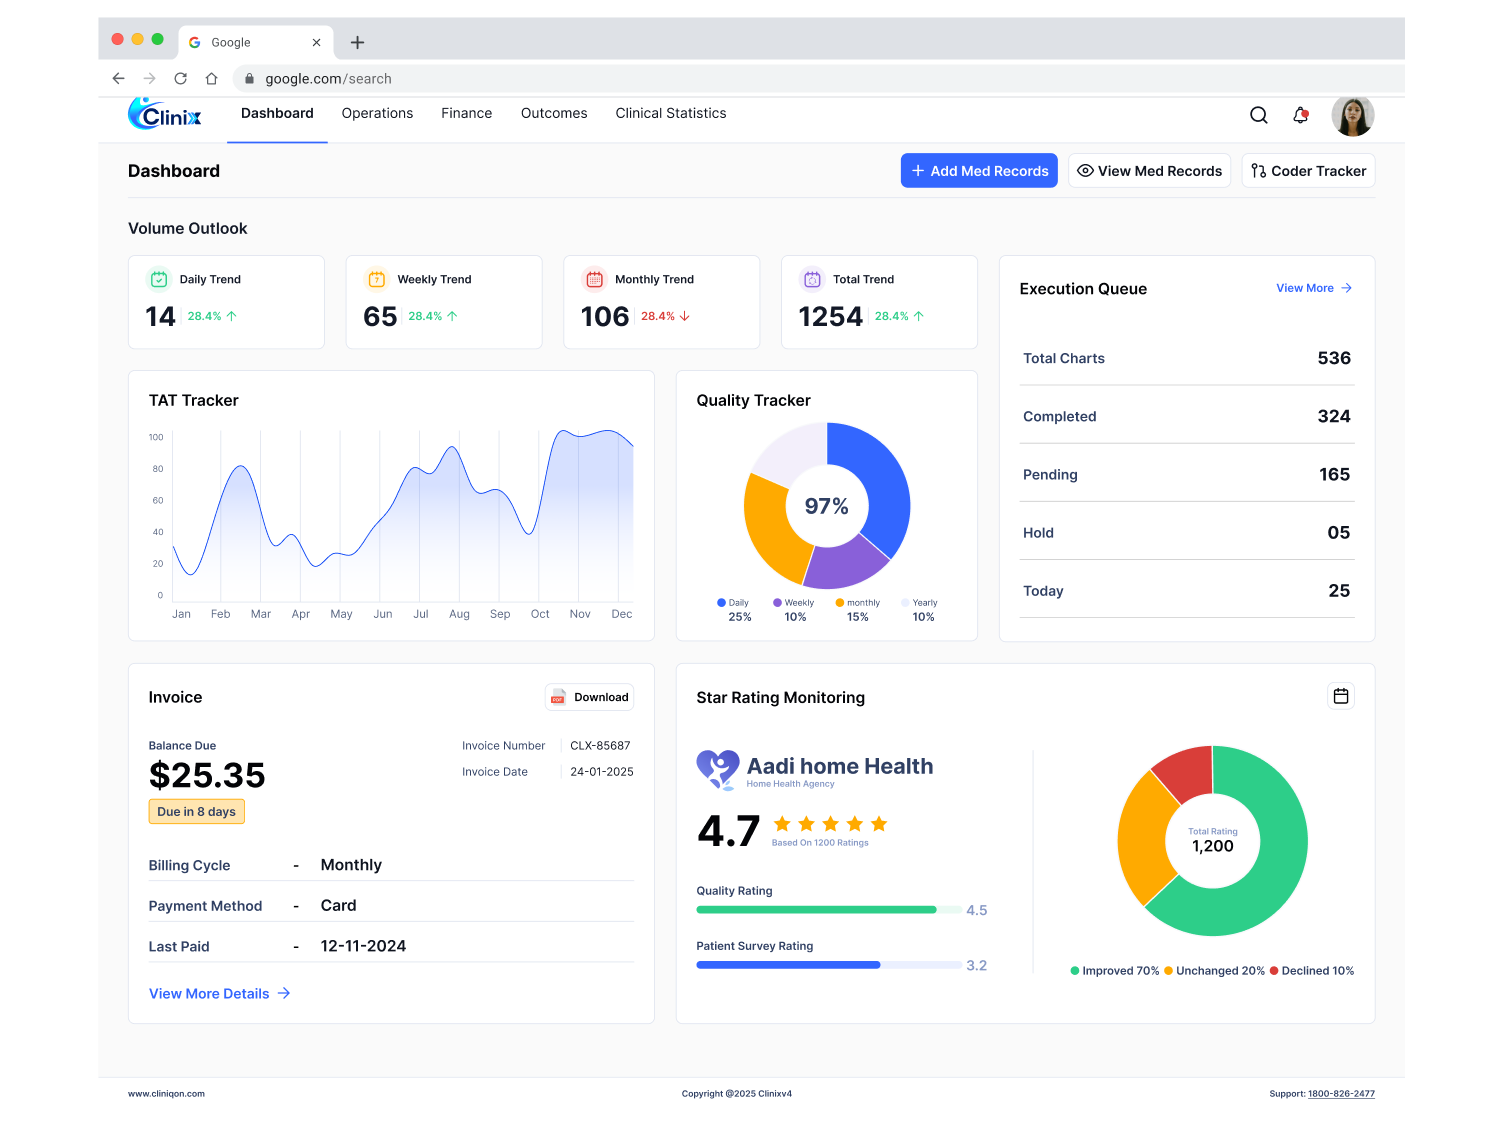Open the Coder Tracker button
This screenshot has width=1504, height=1128.
tap(1308, 171)
